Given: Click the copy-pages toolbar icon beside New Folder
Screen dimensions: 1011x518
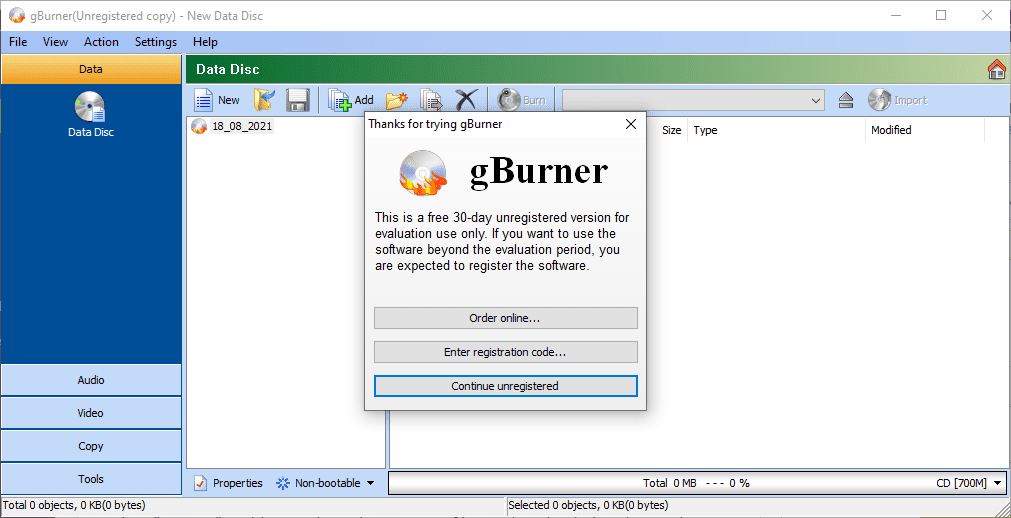Looking at the screenshot, I should (x=431, y=100).
